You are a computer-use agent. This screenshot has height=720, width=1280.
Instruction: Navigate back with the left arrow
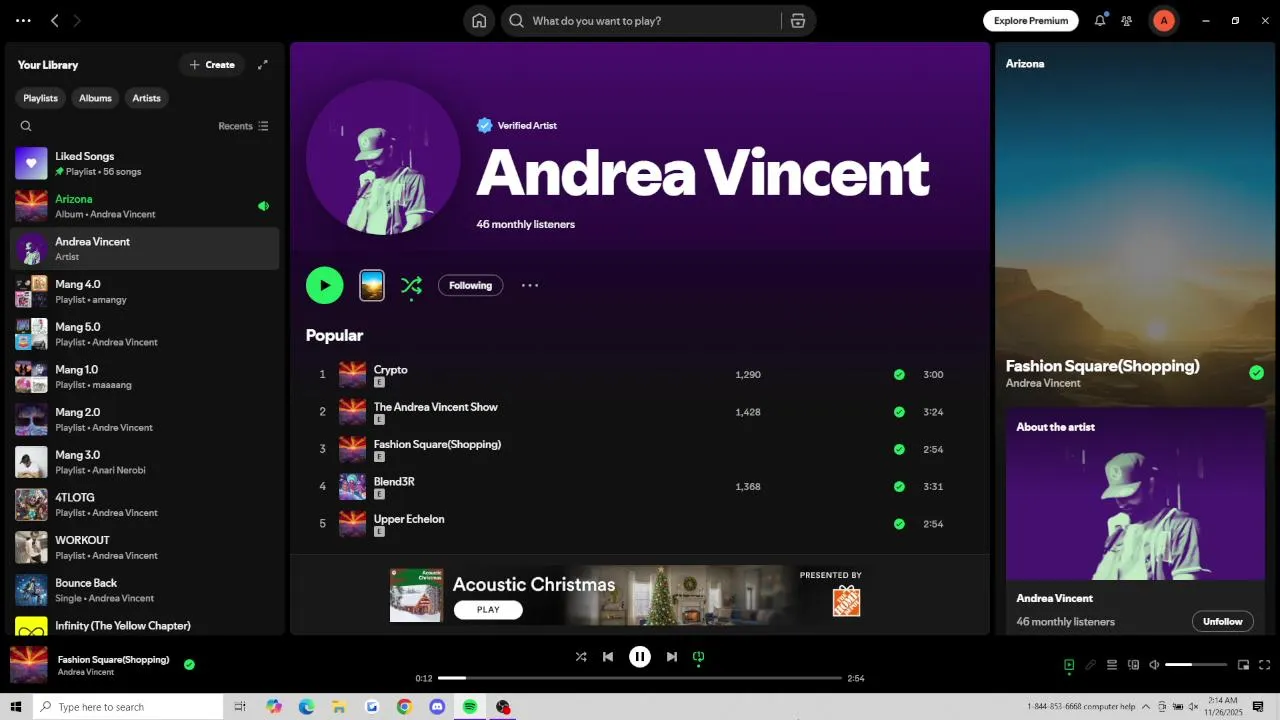55,20
